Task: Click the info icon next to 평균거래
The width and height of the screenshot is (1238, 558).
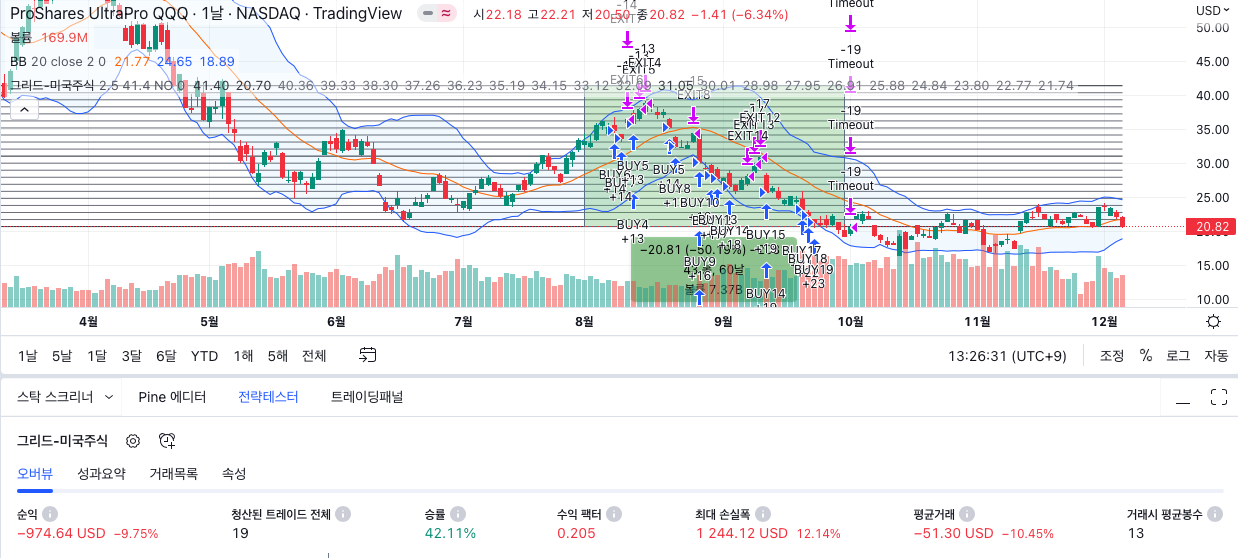Action: click(969, 514)
